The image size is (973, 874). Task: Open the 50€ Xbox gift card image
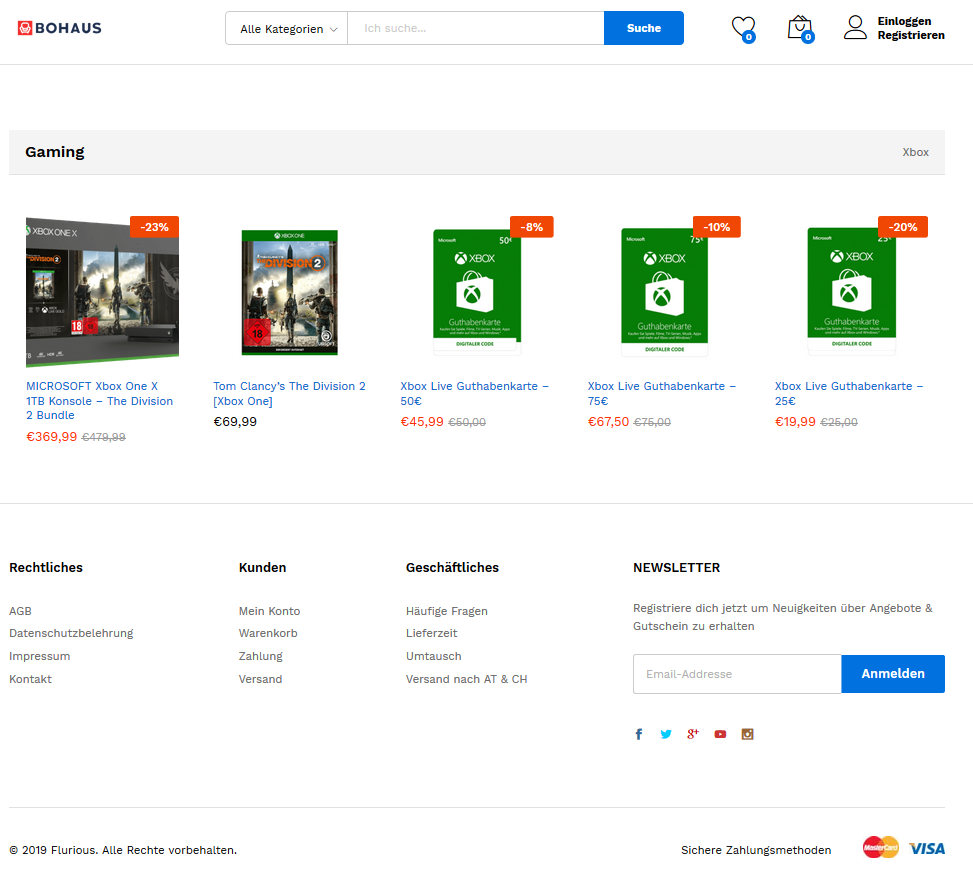477,292
